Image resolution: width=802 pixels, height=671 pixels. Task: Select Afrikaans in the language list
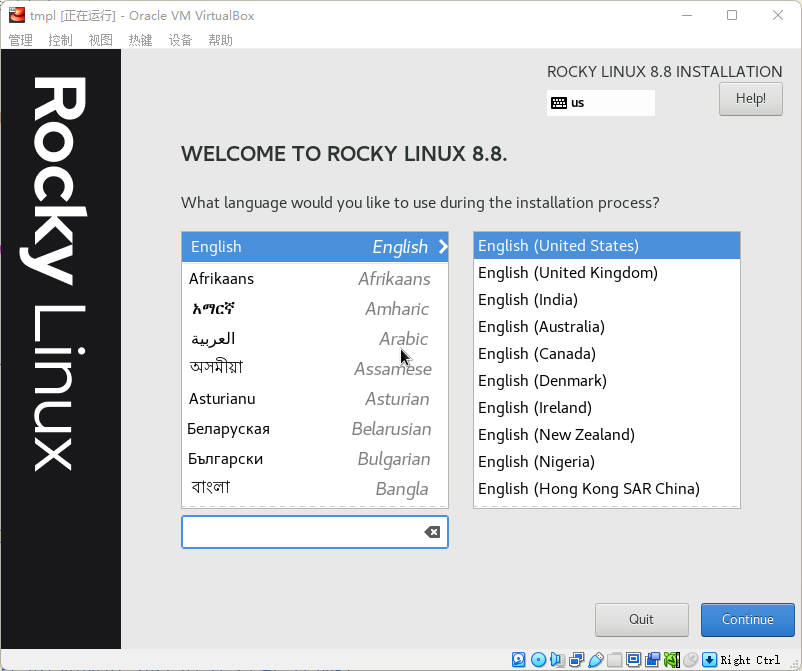[315, 279]
